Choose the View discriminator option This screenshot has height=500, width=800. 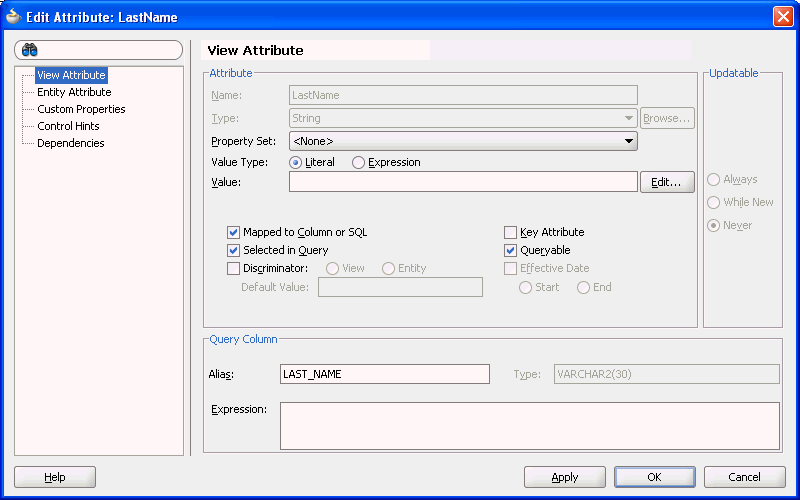click(332, 268)
